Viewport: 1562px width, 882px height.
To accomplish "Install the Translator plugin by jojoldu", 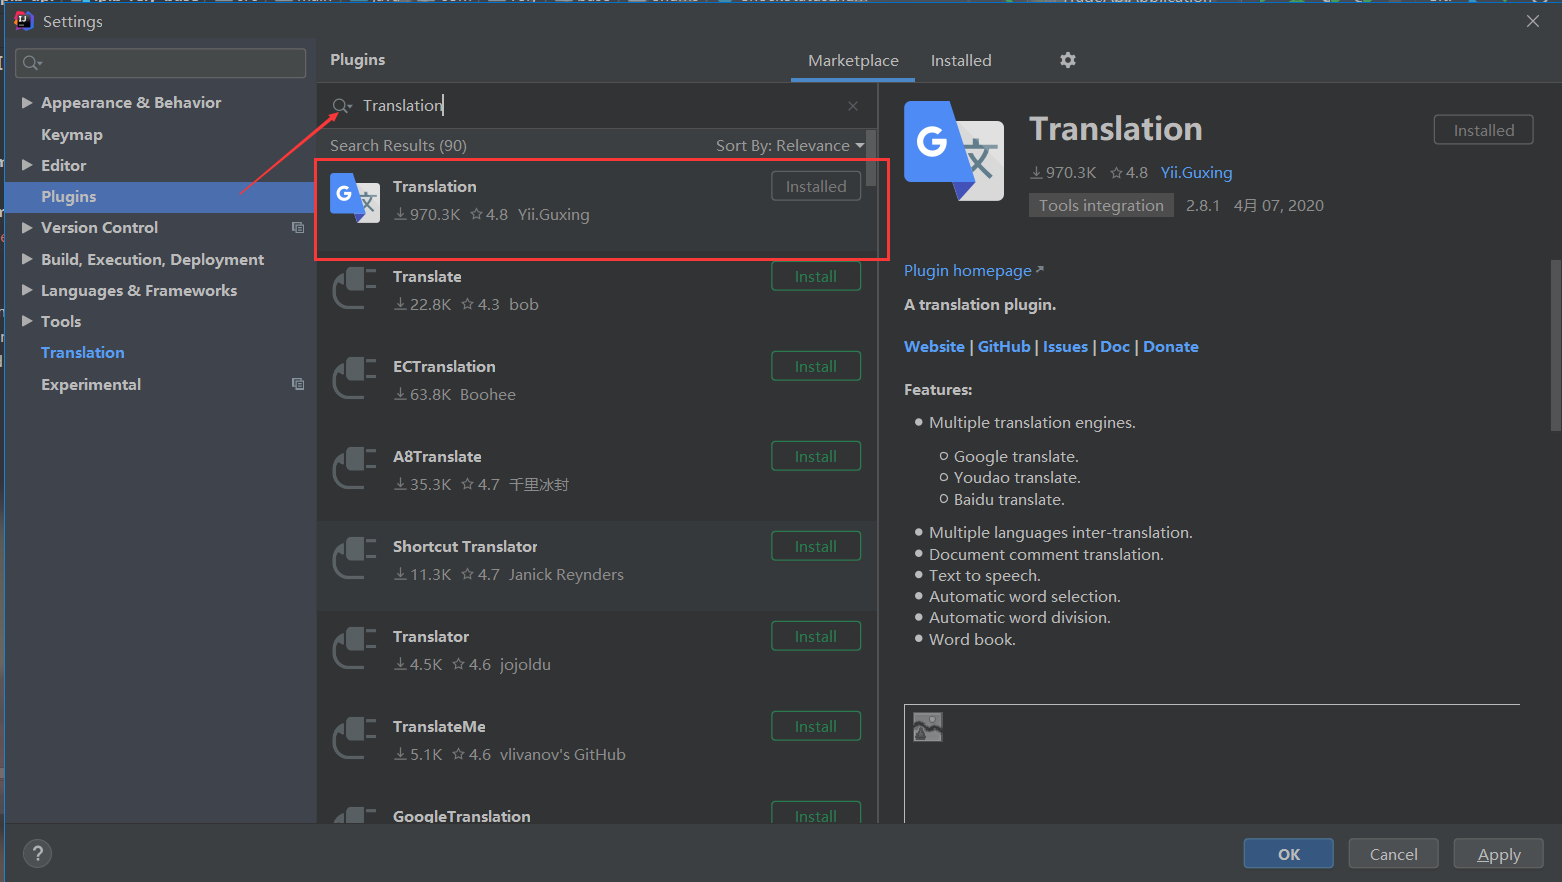I will click(x=816, y=637).
